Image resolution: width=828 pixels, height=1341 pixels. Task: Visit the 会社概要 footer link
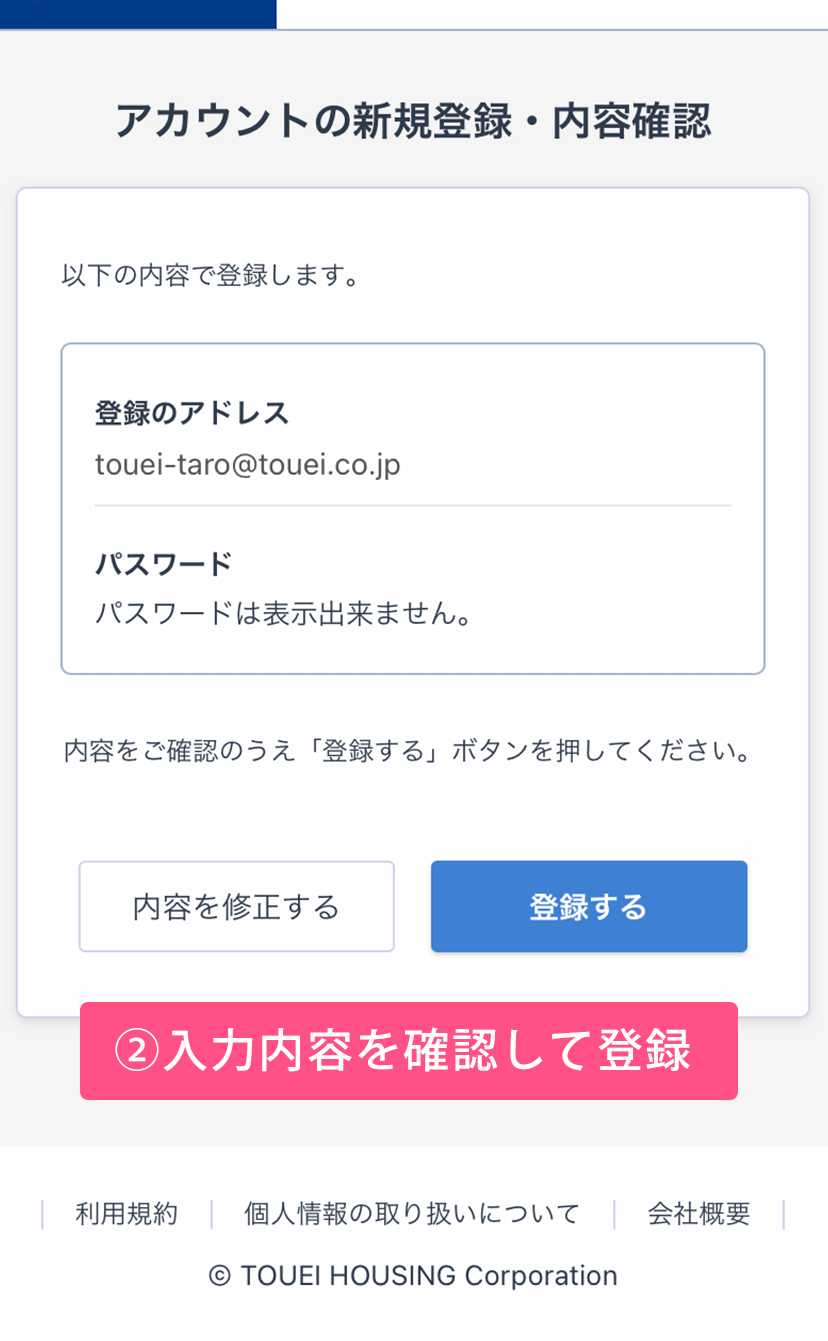click(x=698, y=1214)
